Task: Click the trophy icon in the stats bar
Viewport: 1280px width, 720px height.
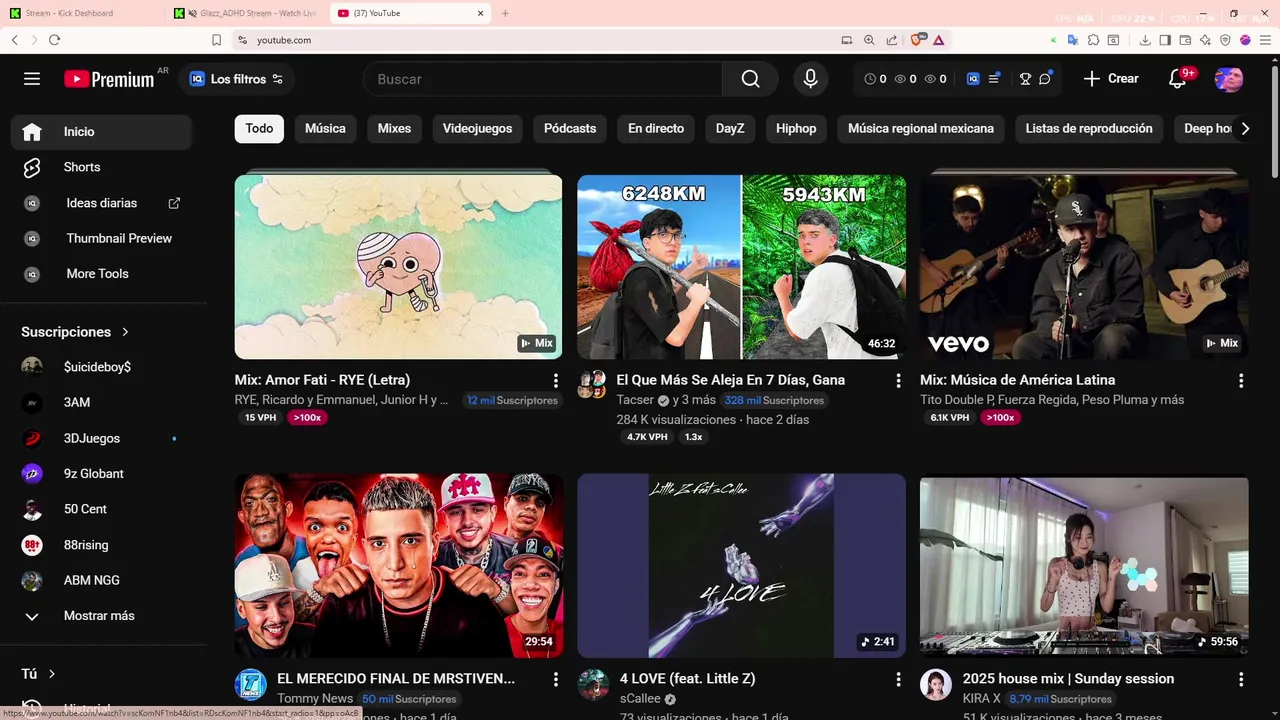Action: point(1025,79)
